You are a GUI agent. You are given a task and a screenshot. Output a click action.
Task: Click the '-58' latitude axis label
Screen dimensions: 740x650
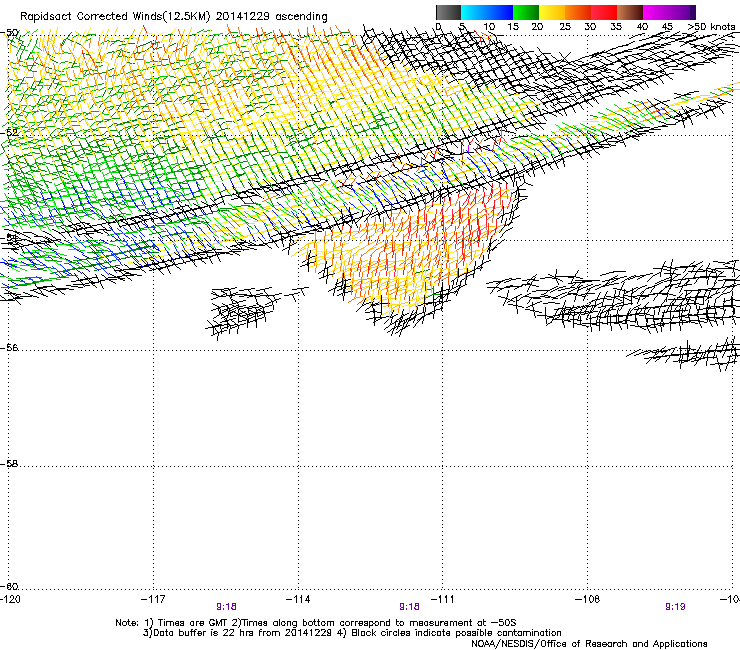[x=10, y=464]
